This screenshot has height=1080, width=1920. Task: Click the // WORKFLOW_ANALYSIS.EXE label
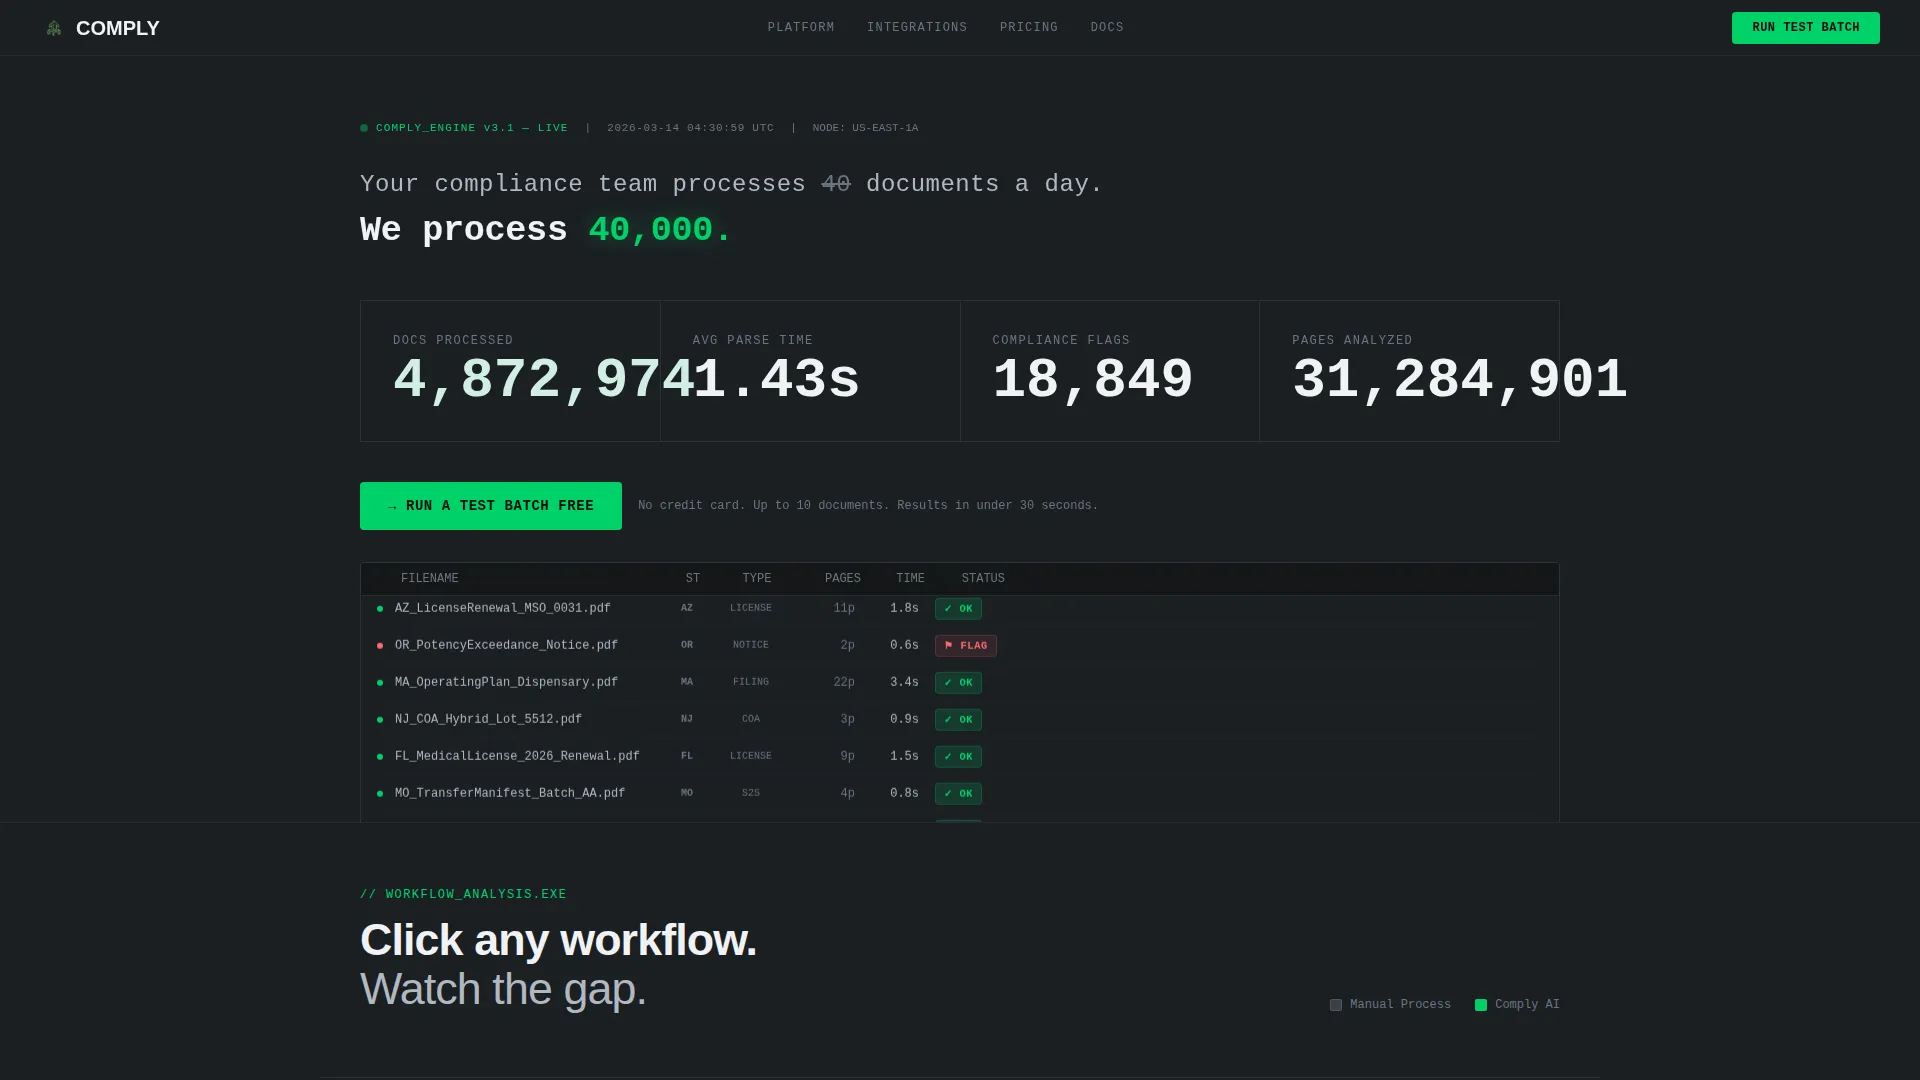coord(463,895)
